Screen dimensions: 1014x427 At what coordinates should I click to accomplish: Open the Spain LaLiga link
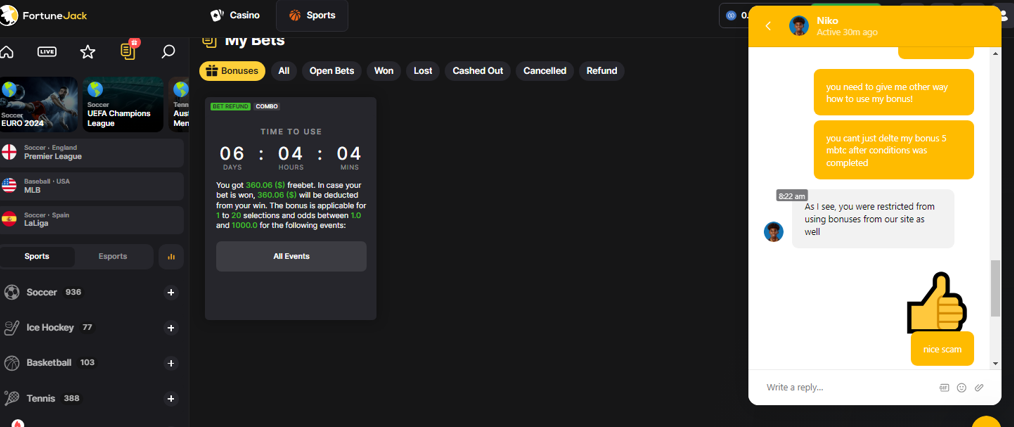coord(92,220)
